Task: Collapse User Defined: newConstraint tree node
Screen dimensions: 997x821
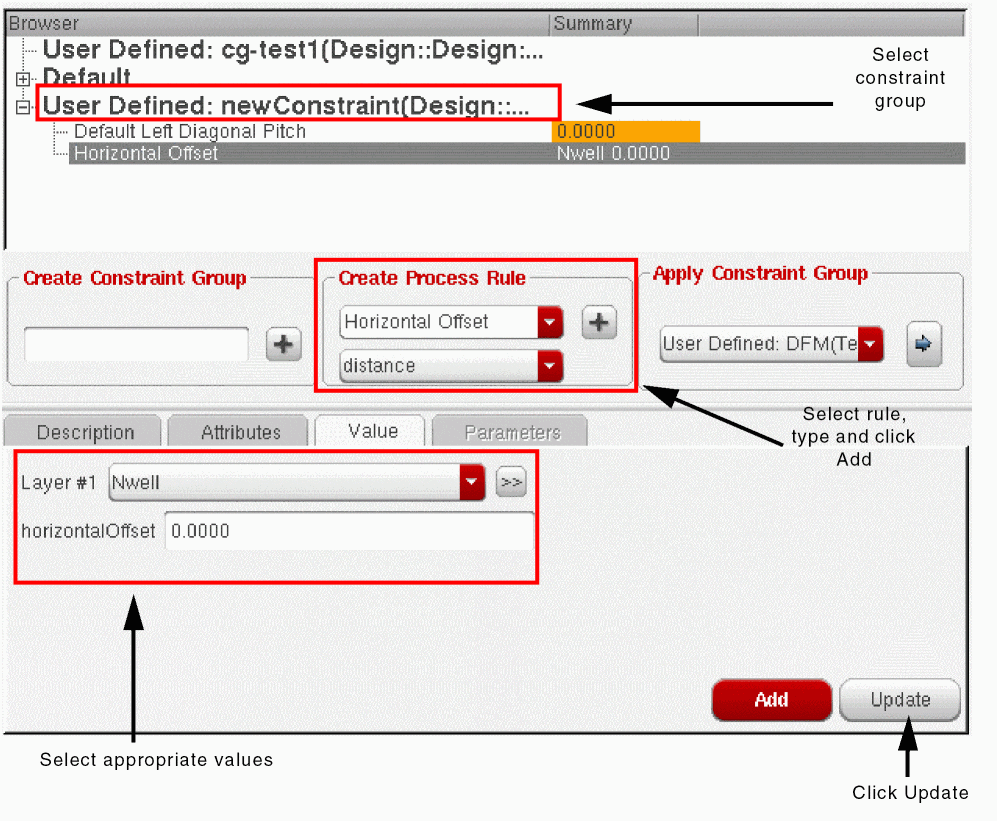Action: point(23,106)
